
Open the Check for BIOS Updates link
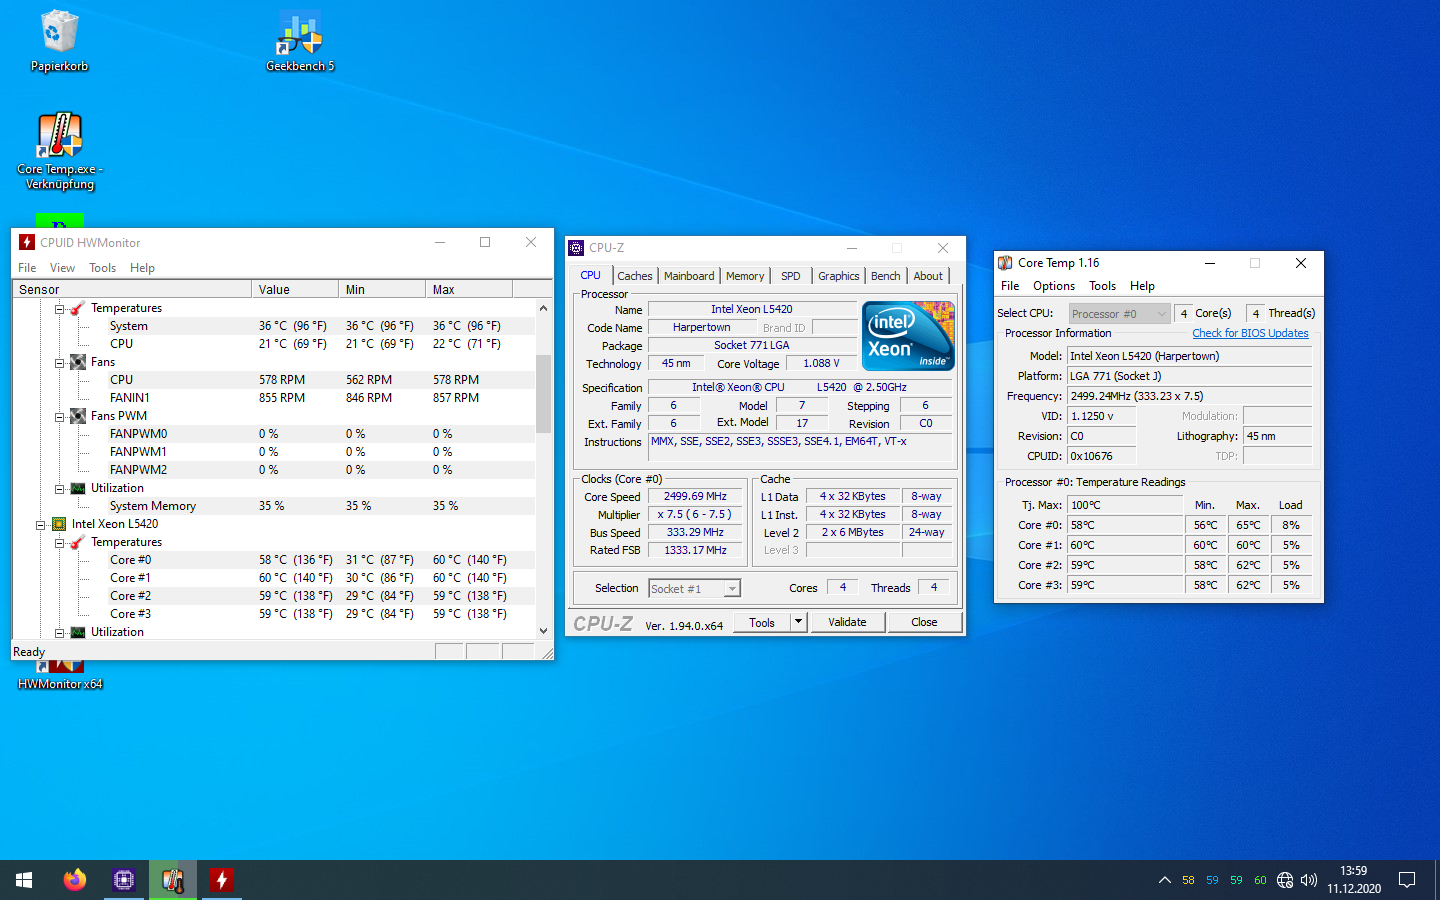coord(1250,333)
